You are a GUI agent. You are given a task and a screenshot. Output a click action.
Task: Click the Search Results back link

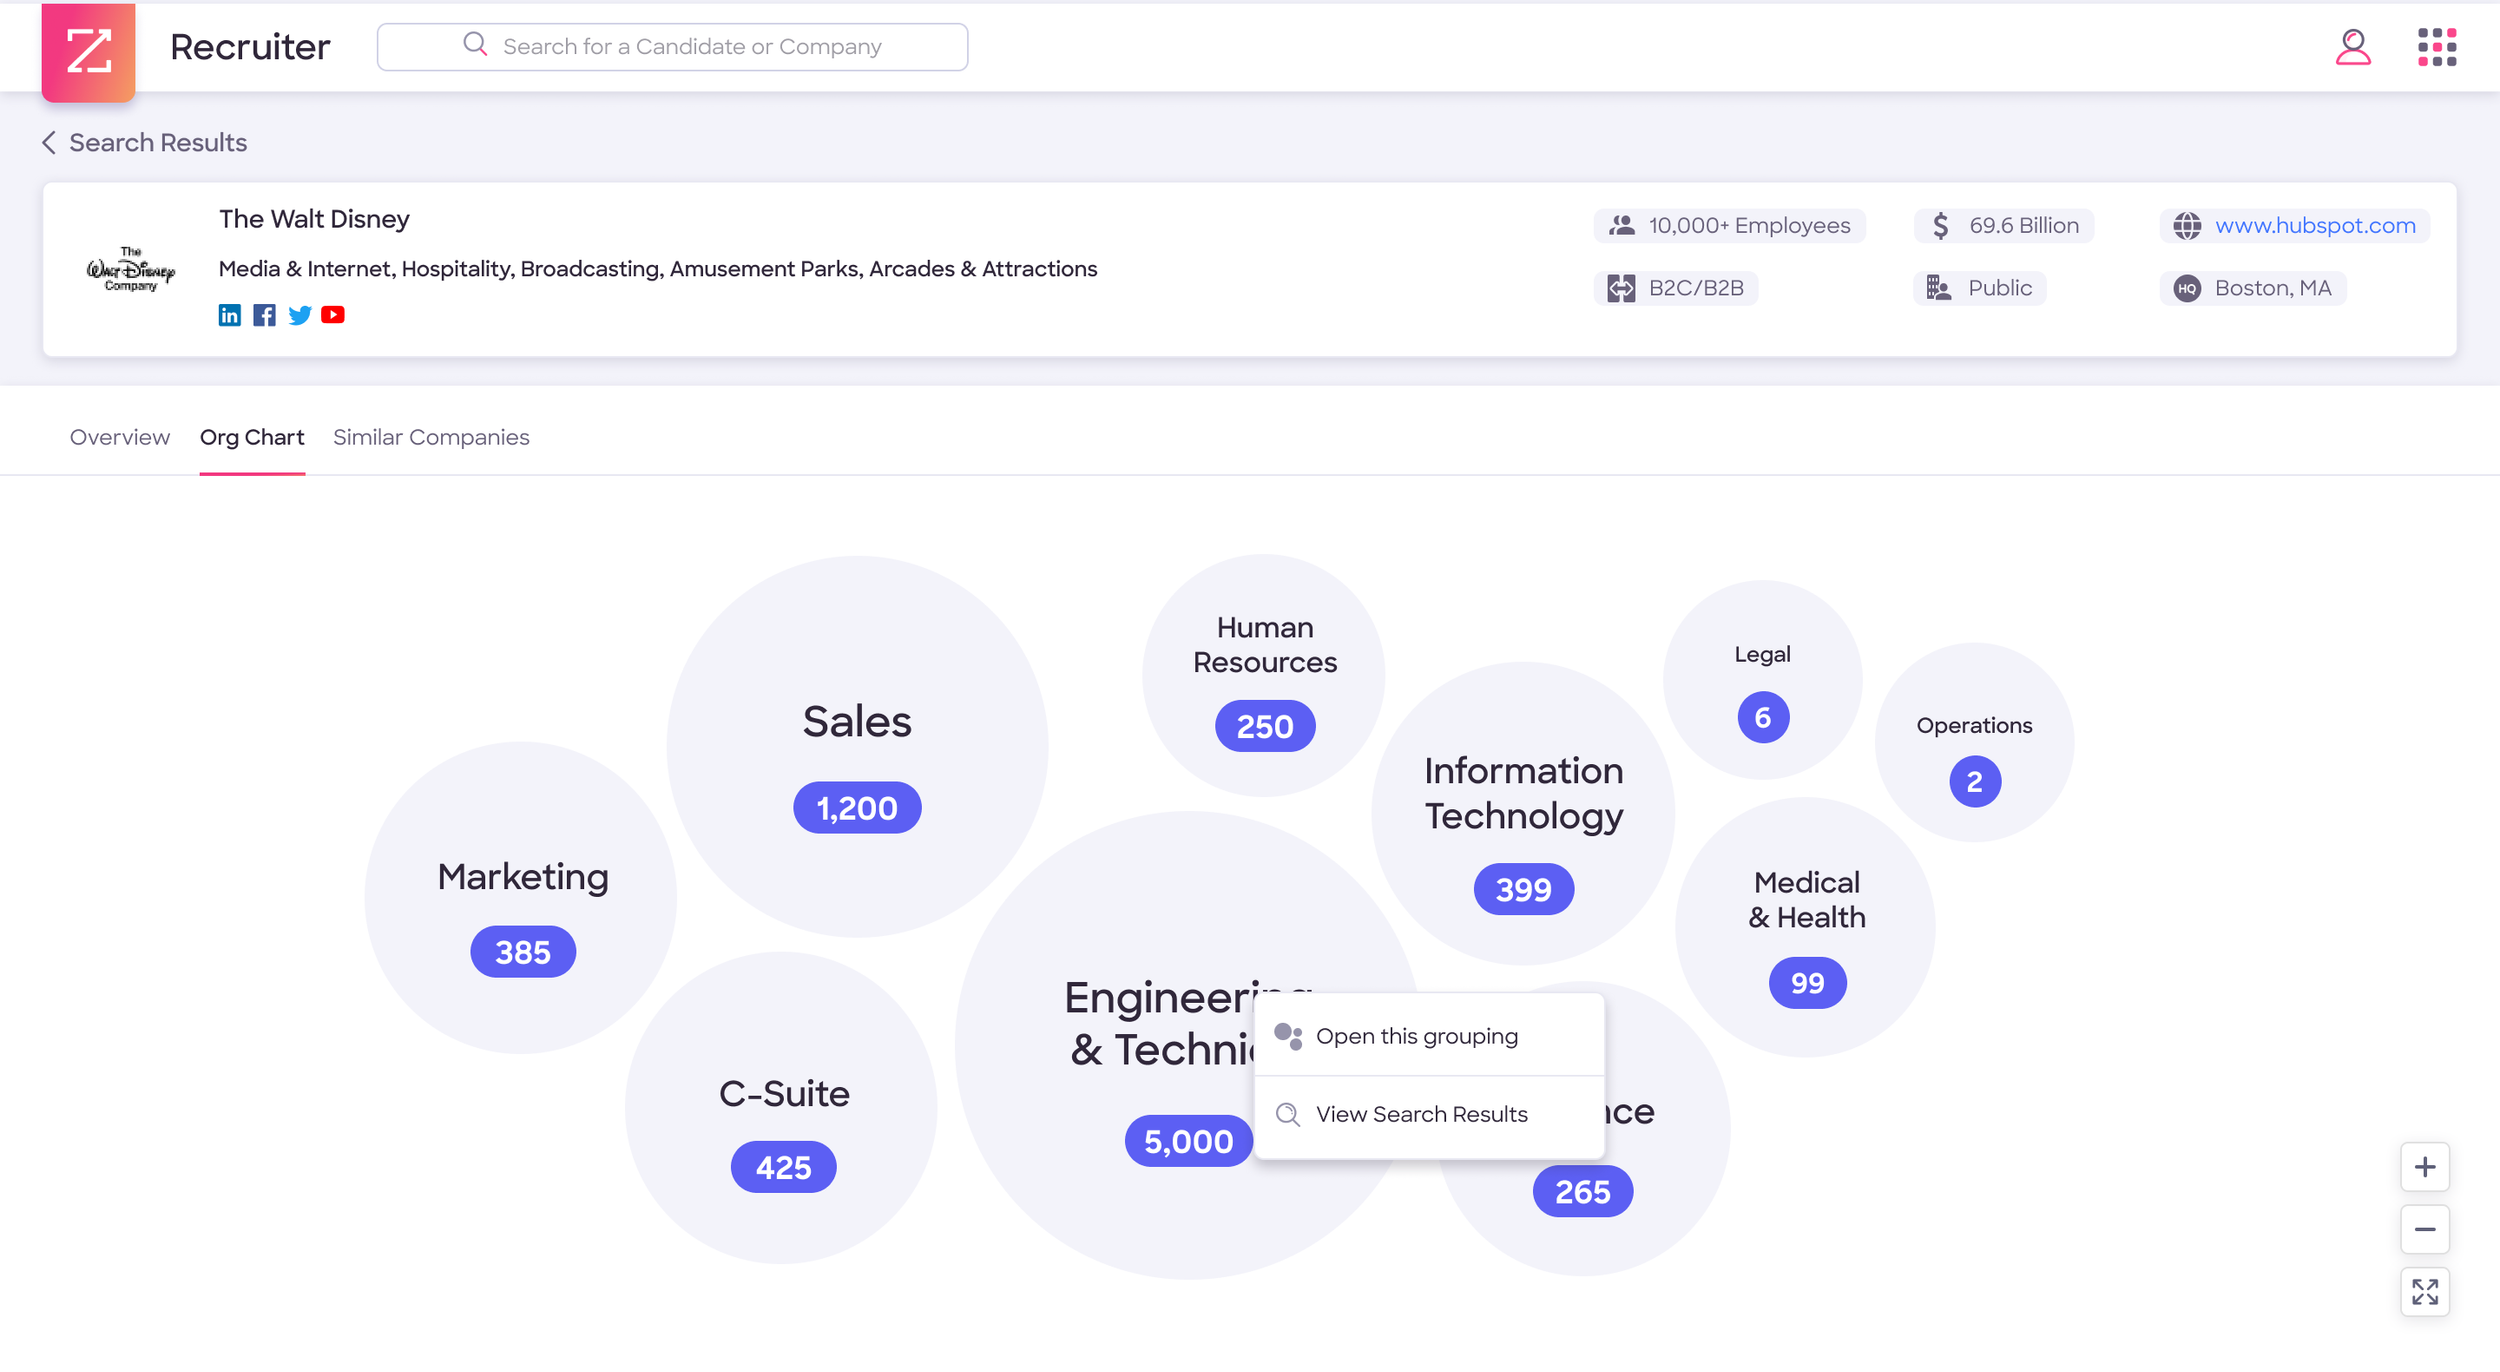click(157, 143)
